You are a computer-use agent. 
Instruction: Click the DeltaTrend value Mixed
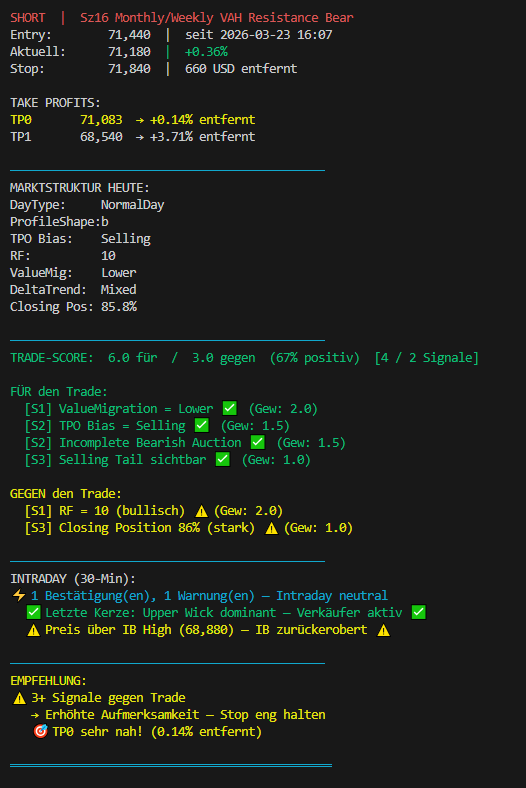pos(119,290)
